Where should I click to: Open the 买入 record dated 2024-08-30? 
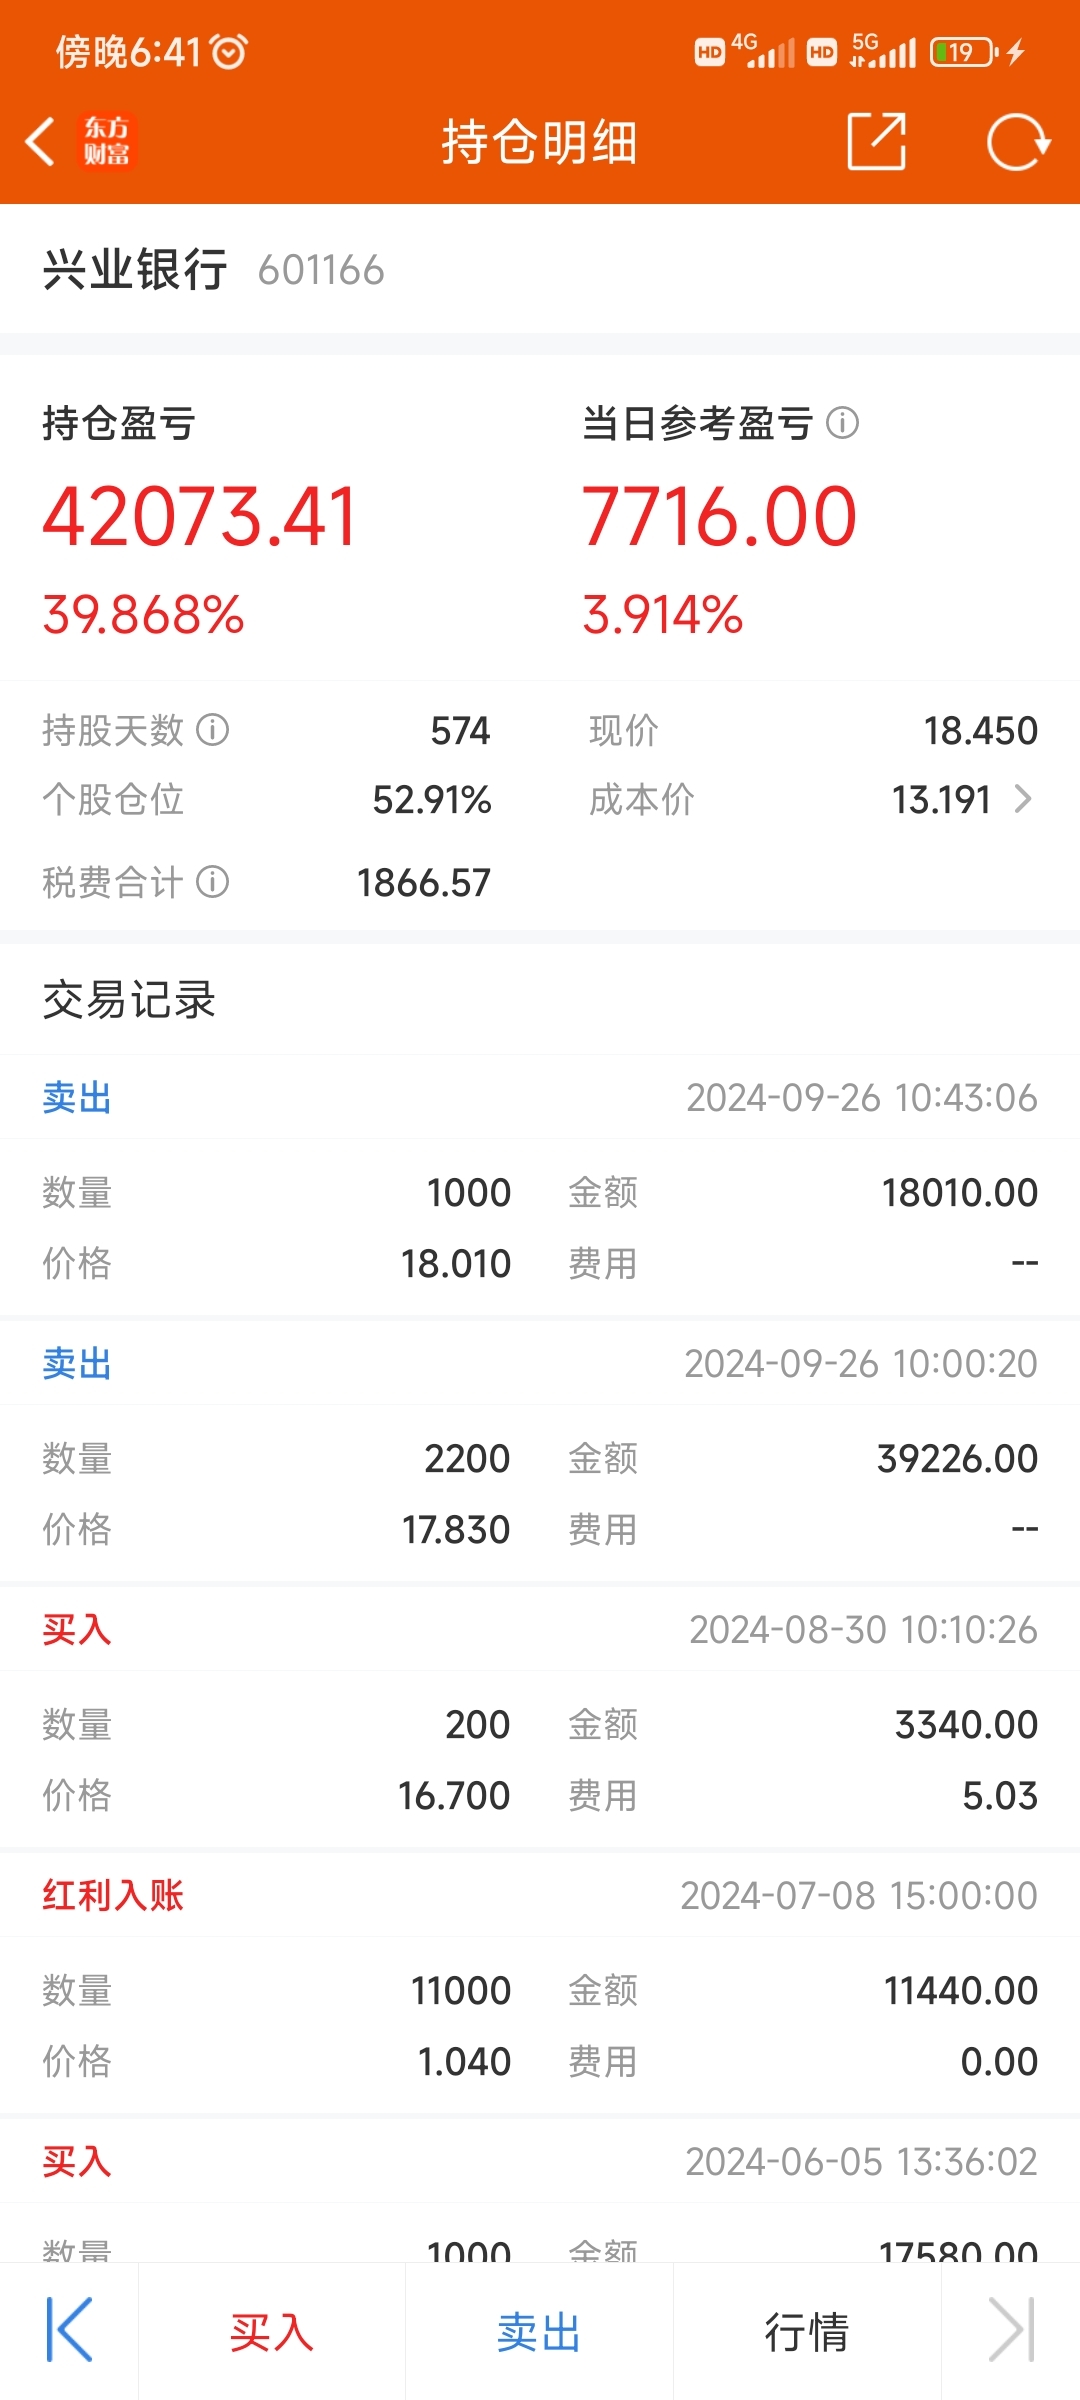coord(540,1718)
